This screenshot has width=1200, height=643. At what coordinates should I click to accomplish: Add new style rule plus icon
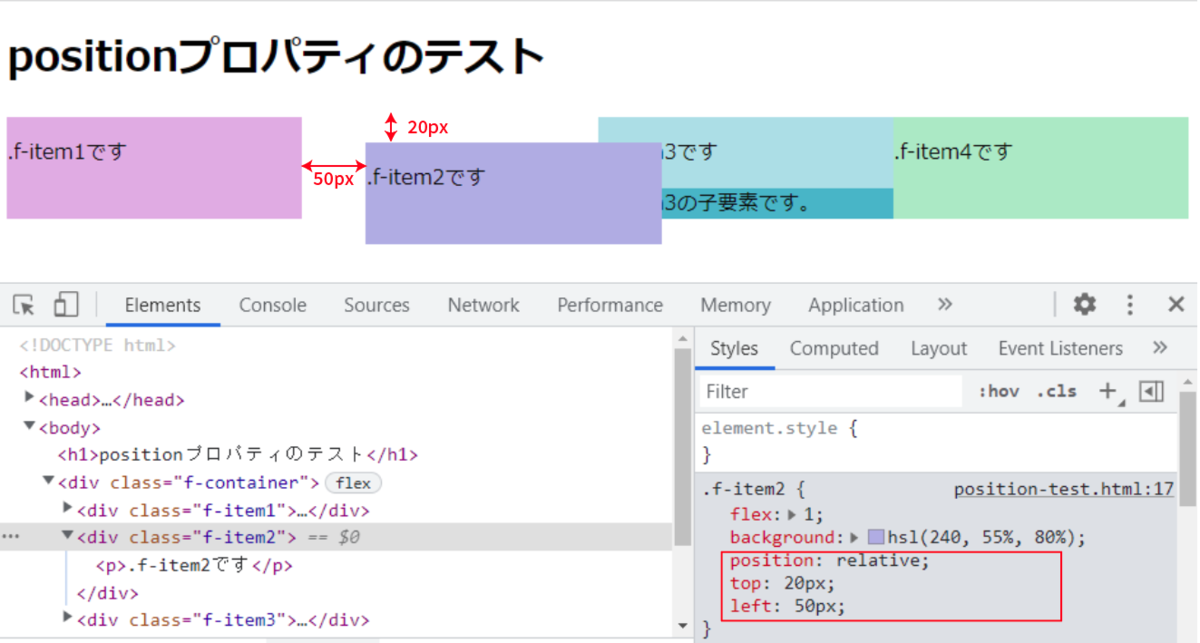coord(1107,391)
